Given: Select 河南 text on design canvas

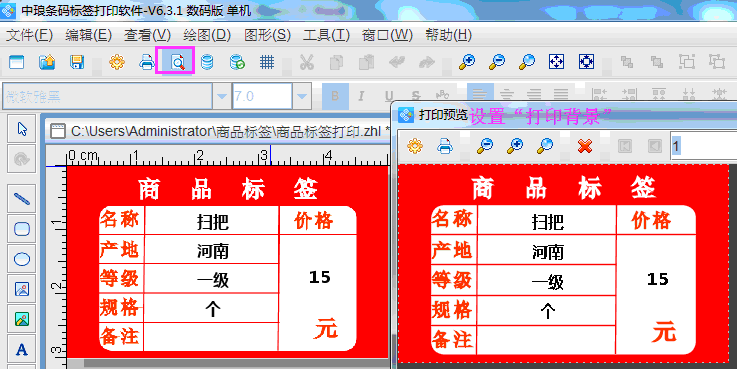Looking at the screenshot, I should 213,251.
